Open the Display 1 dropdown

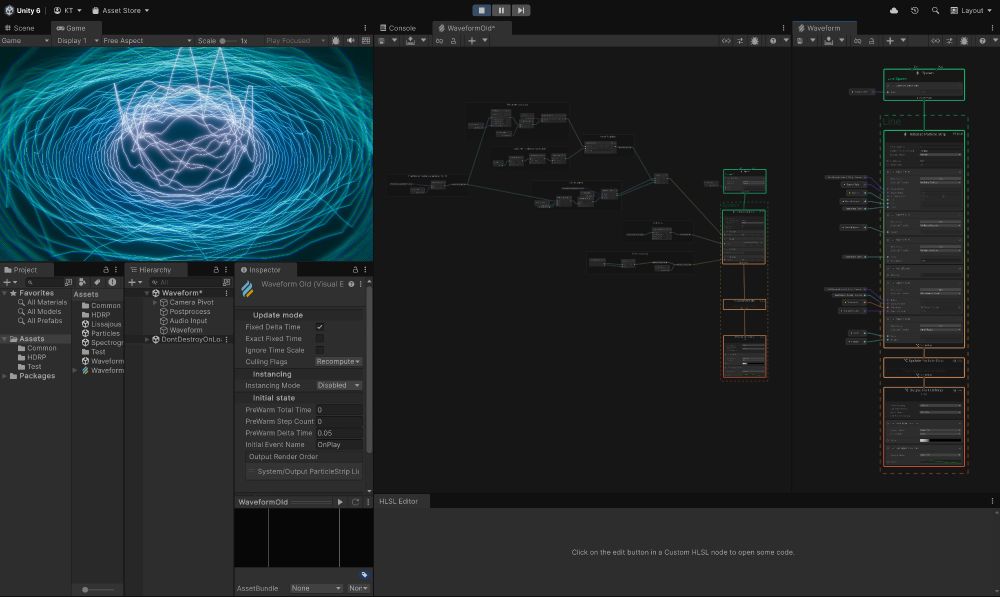coord(77,40)
